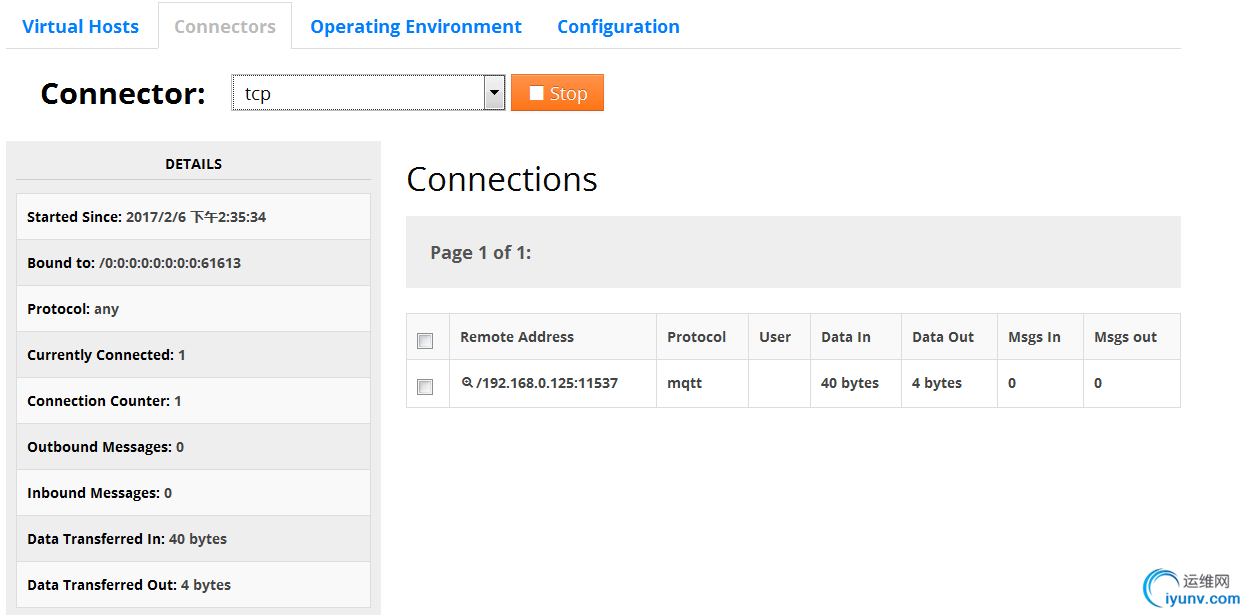Click the Msgs out column header
Screen dimensions: 1246x615
coord(1125,337)
